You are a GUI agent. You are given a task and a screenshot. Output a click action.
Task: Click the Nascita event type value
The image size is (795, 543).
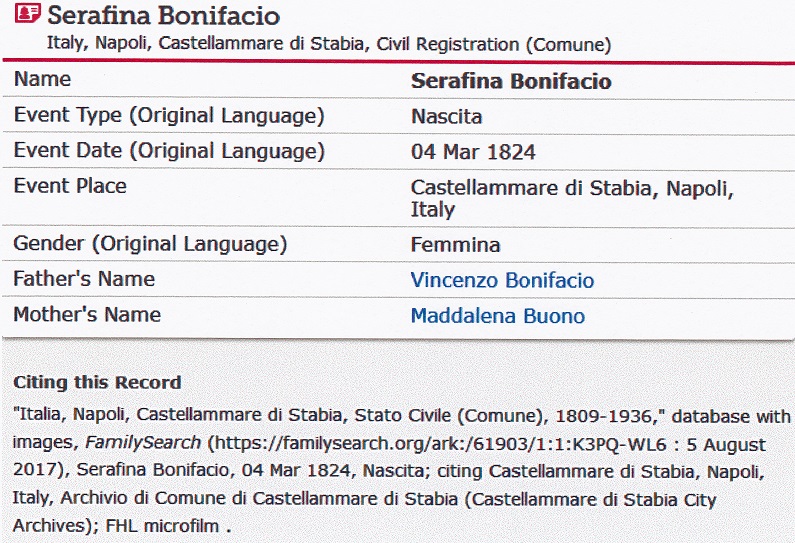tap(446, 117)
